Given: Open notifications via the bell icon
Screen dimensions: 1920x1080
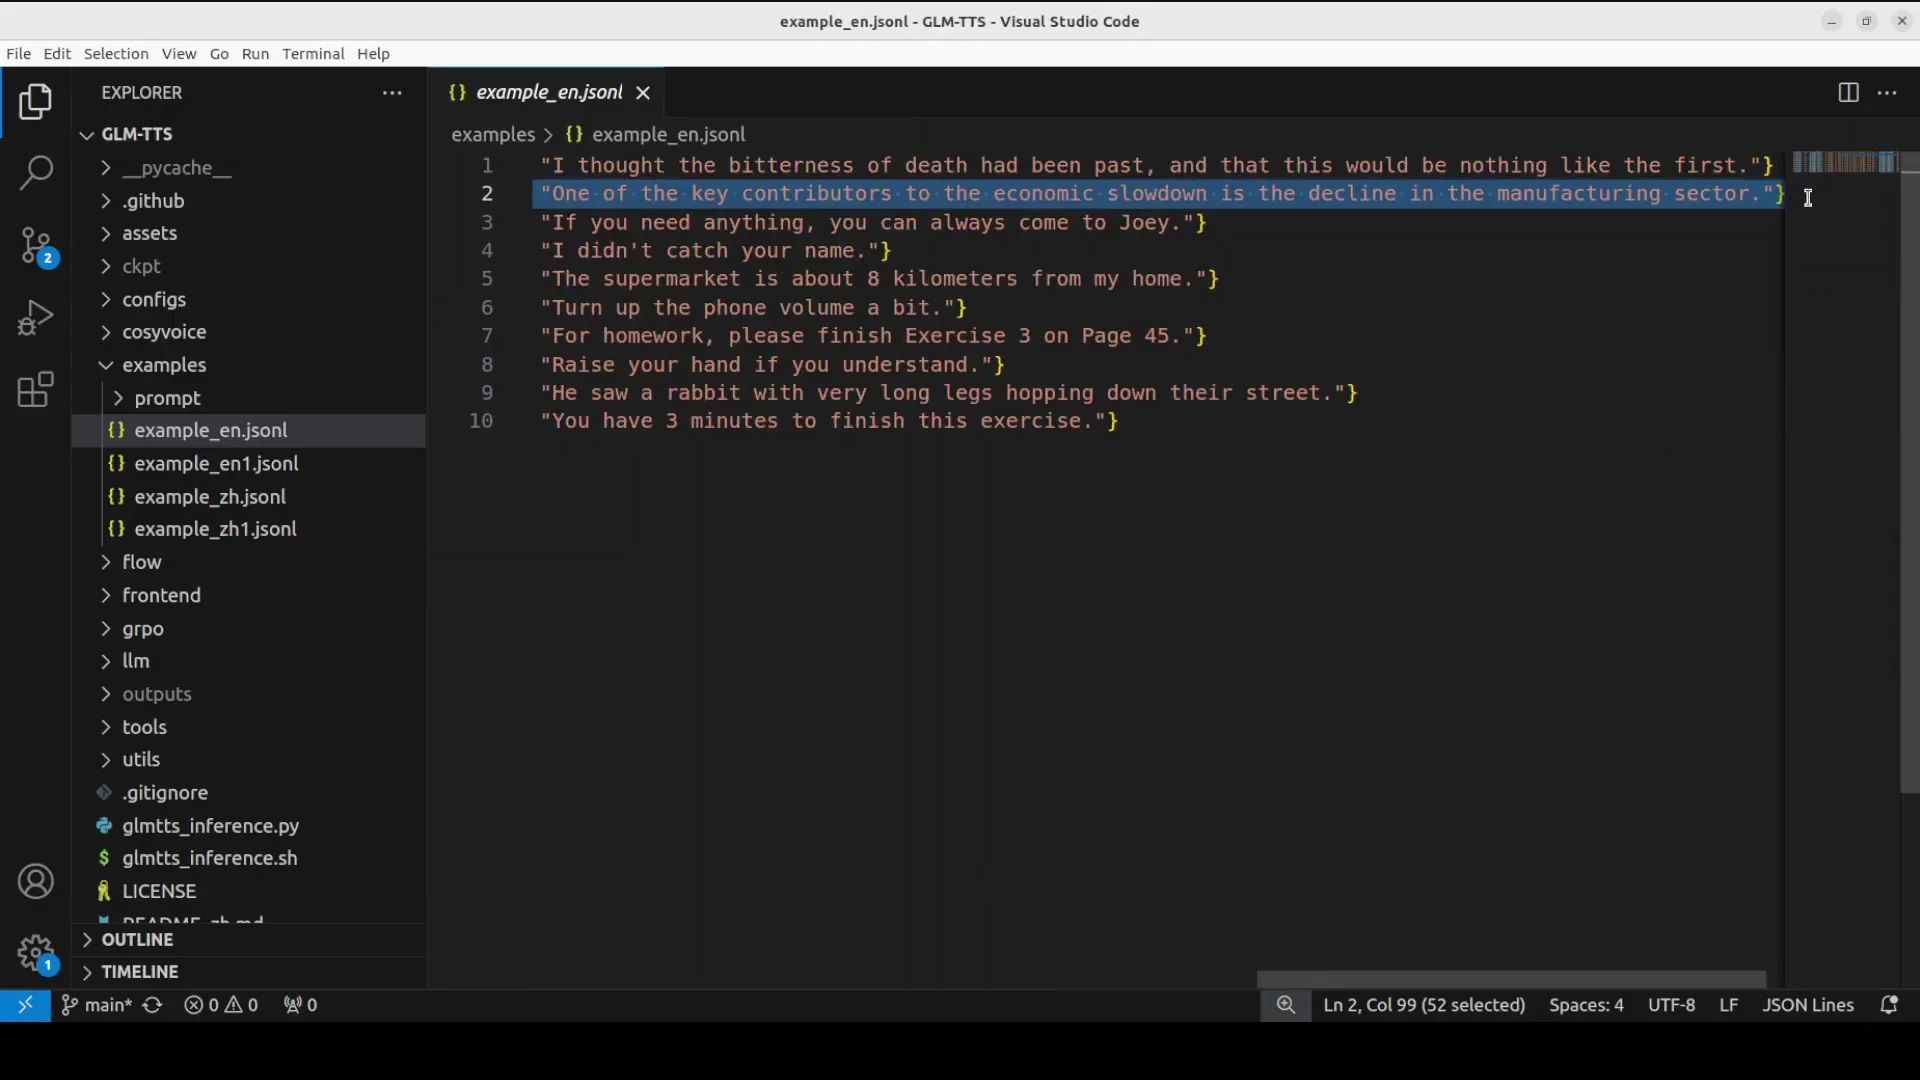Looking at the screenshot, I should pyautogui.click(x=1890, y=1005).
